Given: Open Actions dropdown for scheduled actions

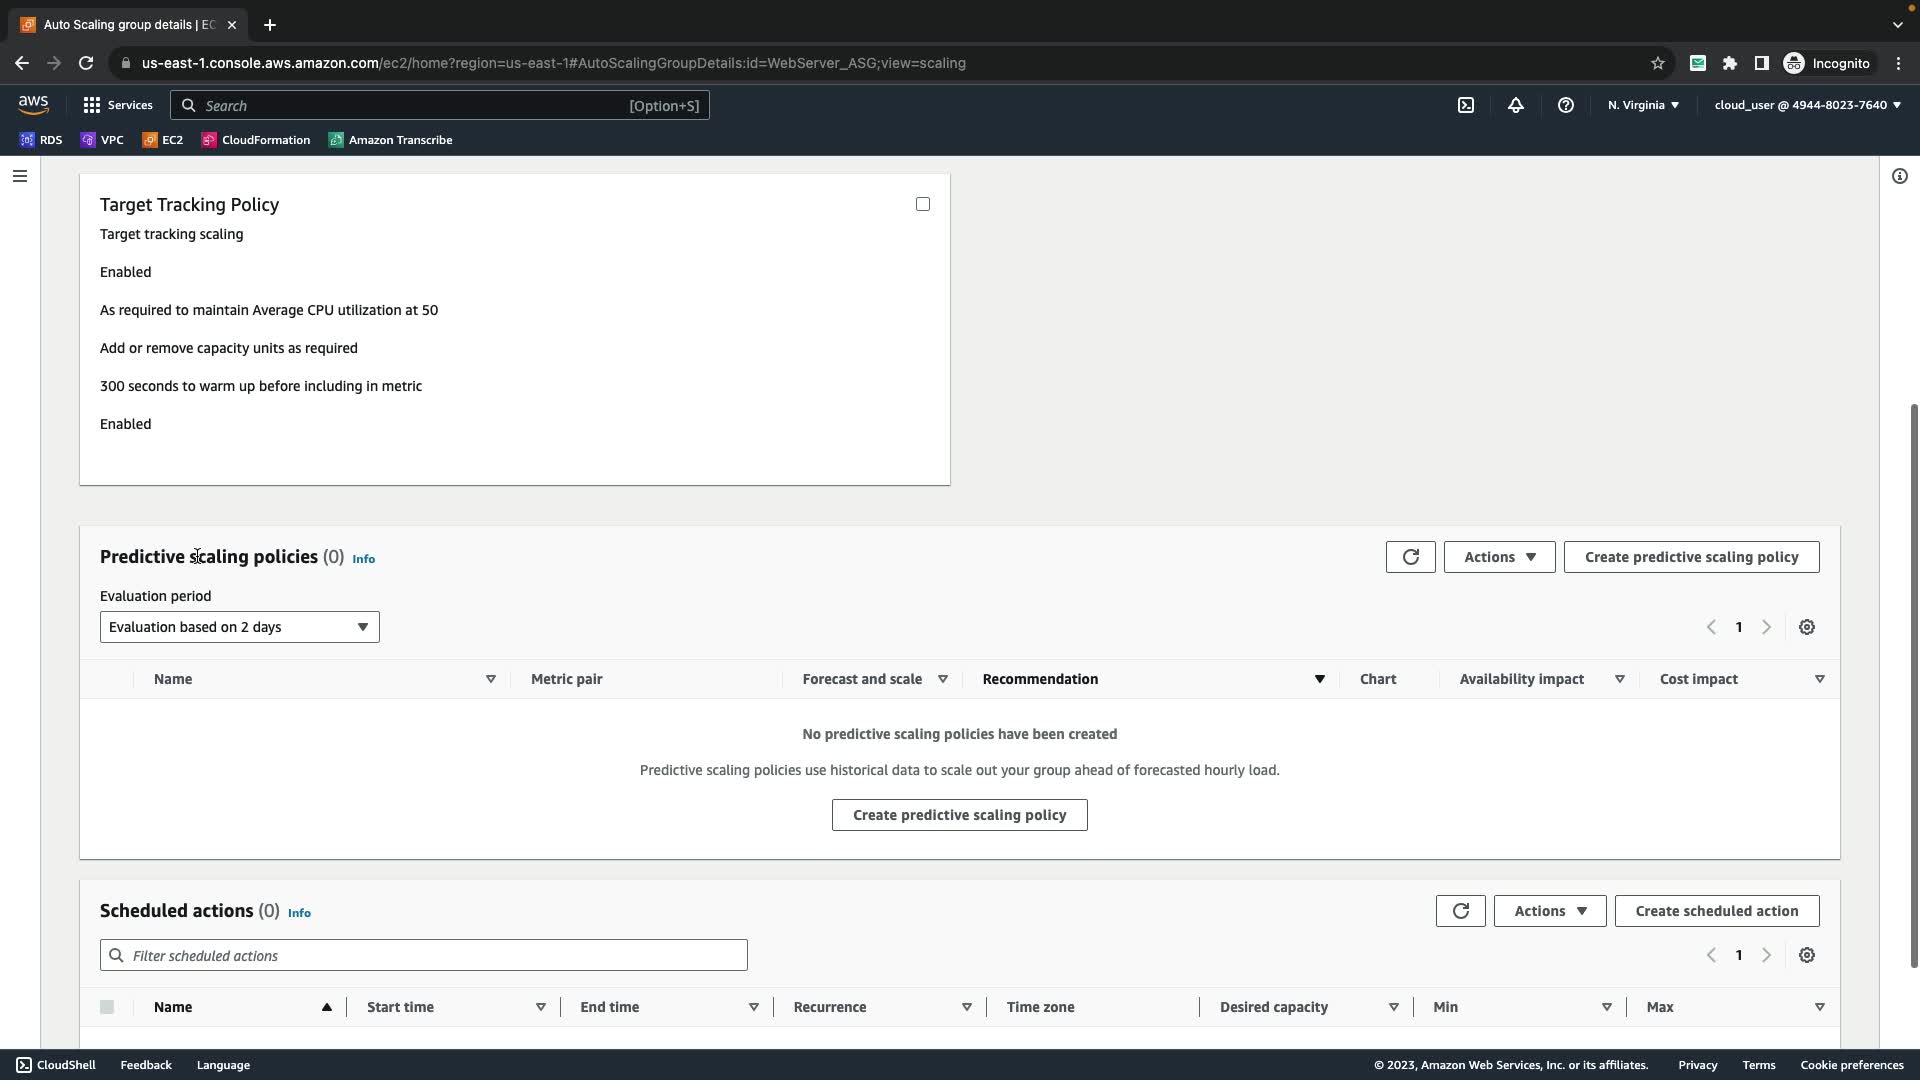Looking at the screenshot, I should (1549, 911).
